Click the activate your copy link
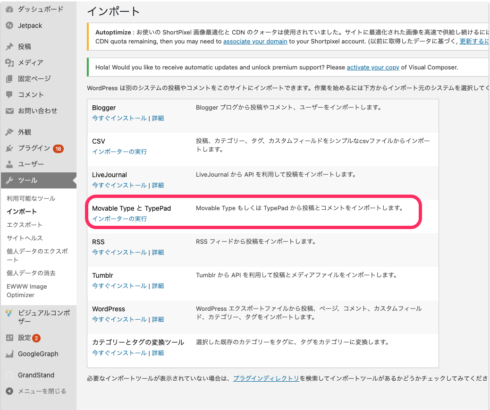This screenshot has height=410, width=490. tap(373, 67)
